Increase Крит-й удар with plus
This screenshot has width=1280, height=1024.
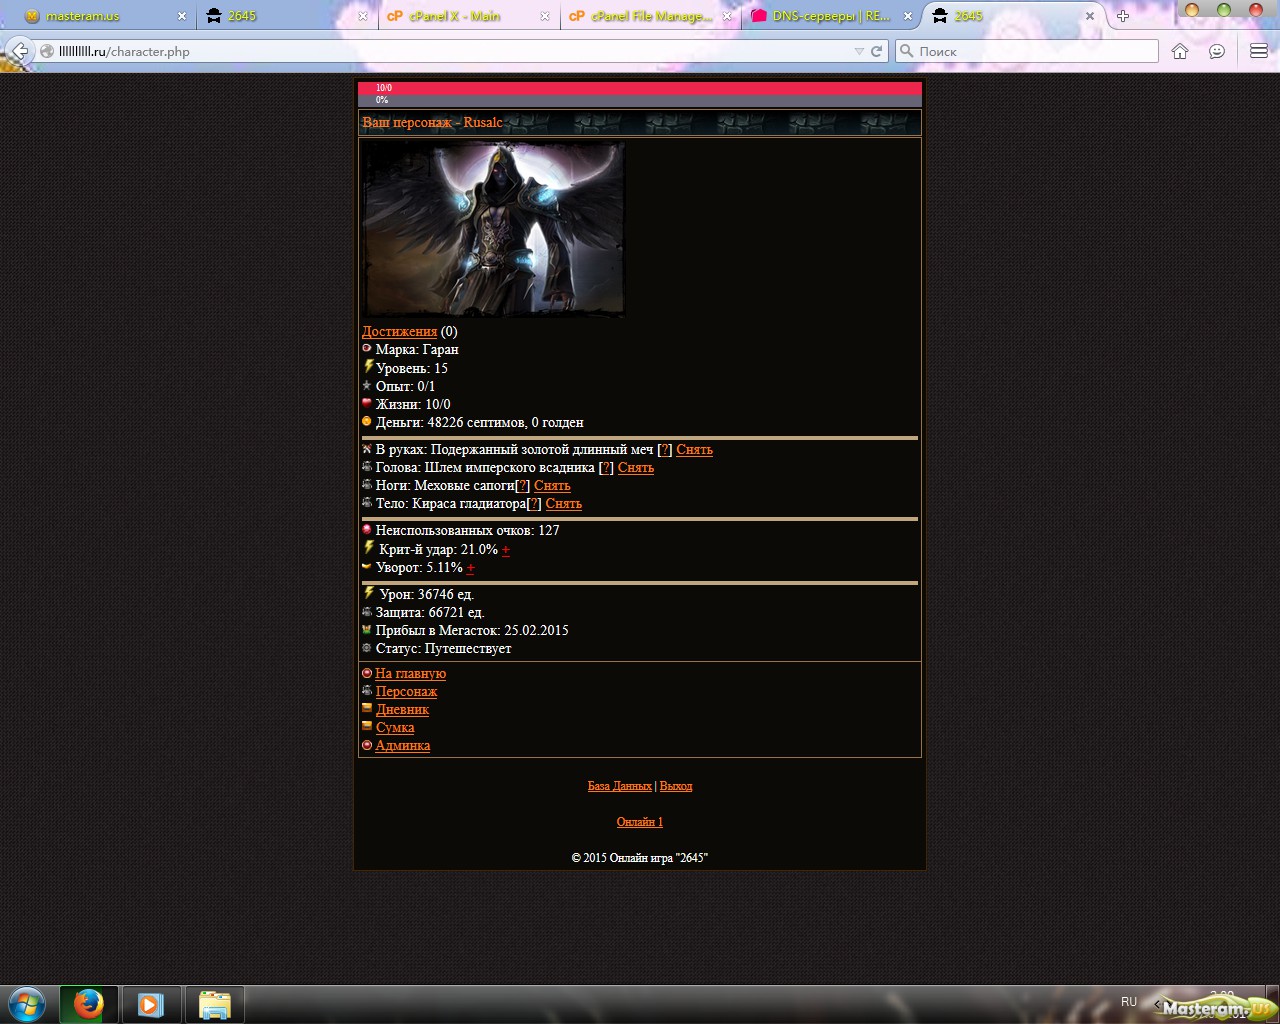point(506,550)
